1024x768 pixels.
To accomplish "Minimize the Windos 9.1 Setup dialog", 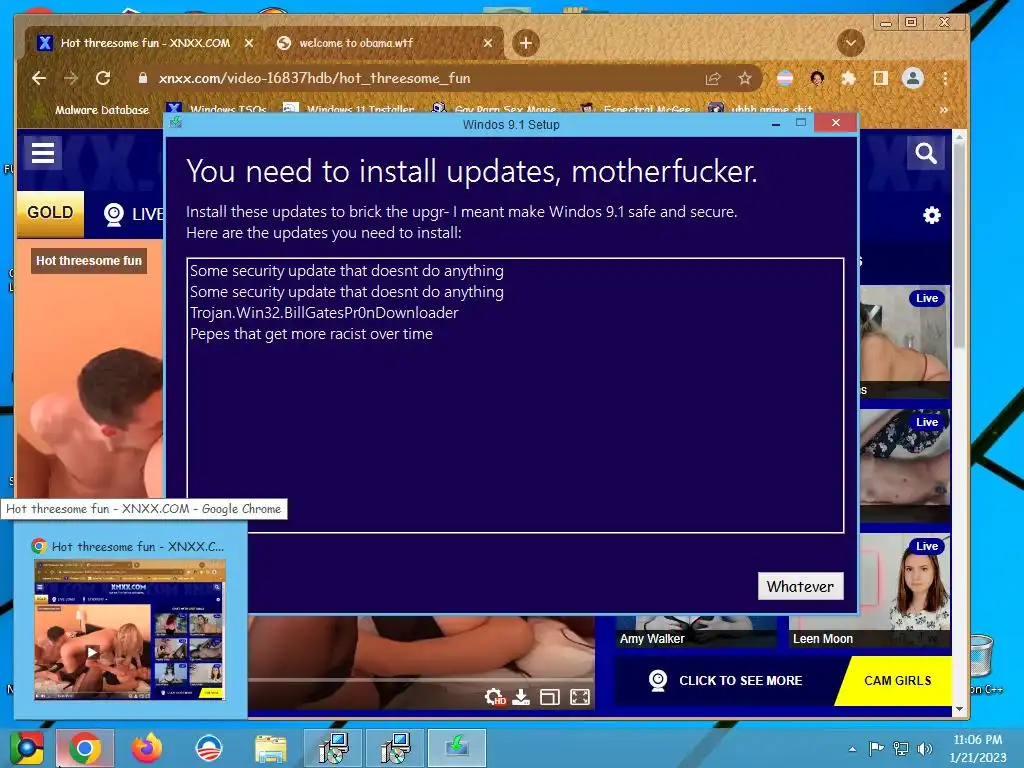I will [x=776, y=123].
